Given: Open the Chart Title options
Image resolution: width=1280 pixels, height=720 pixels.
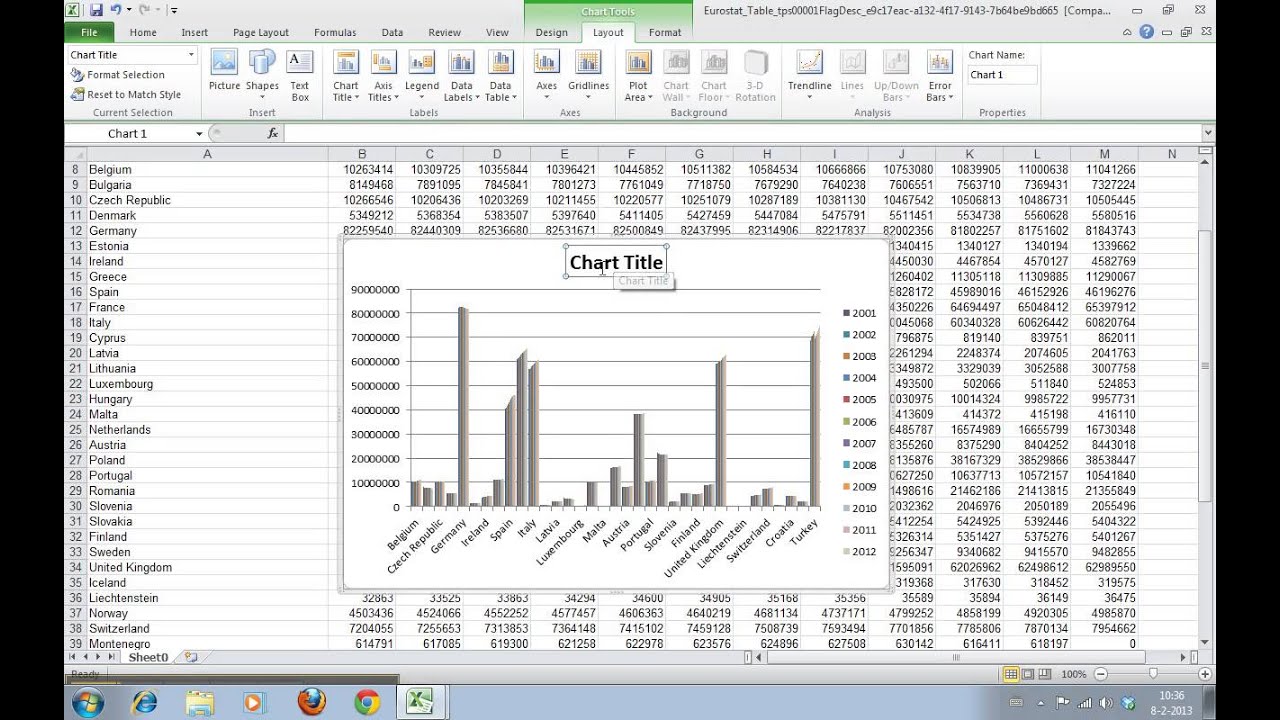Looking at the screenshot, I should point(346,75).
